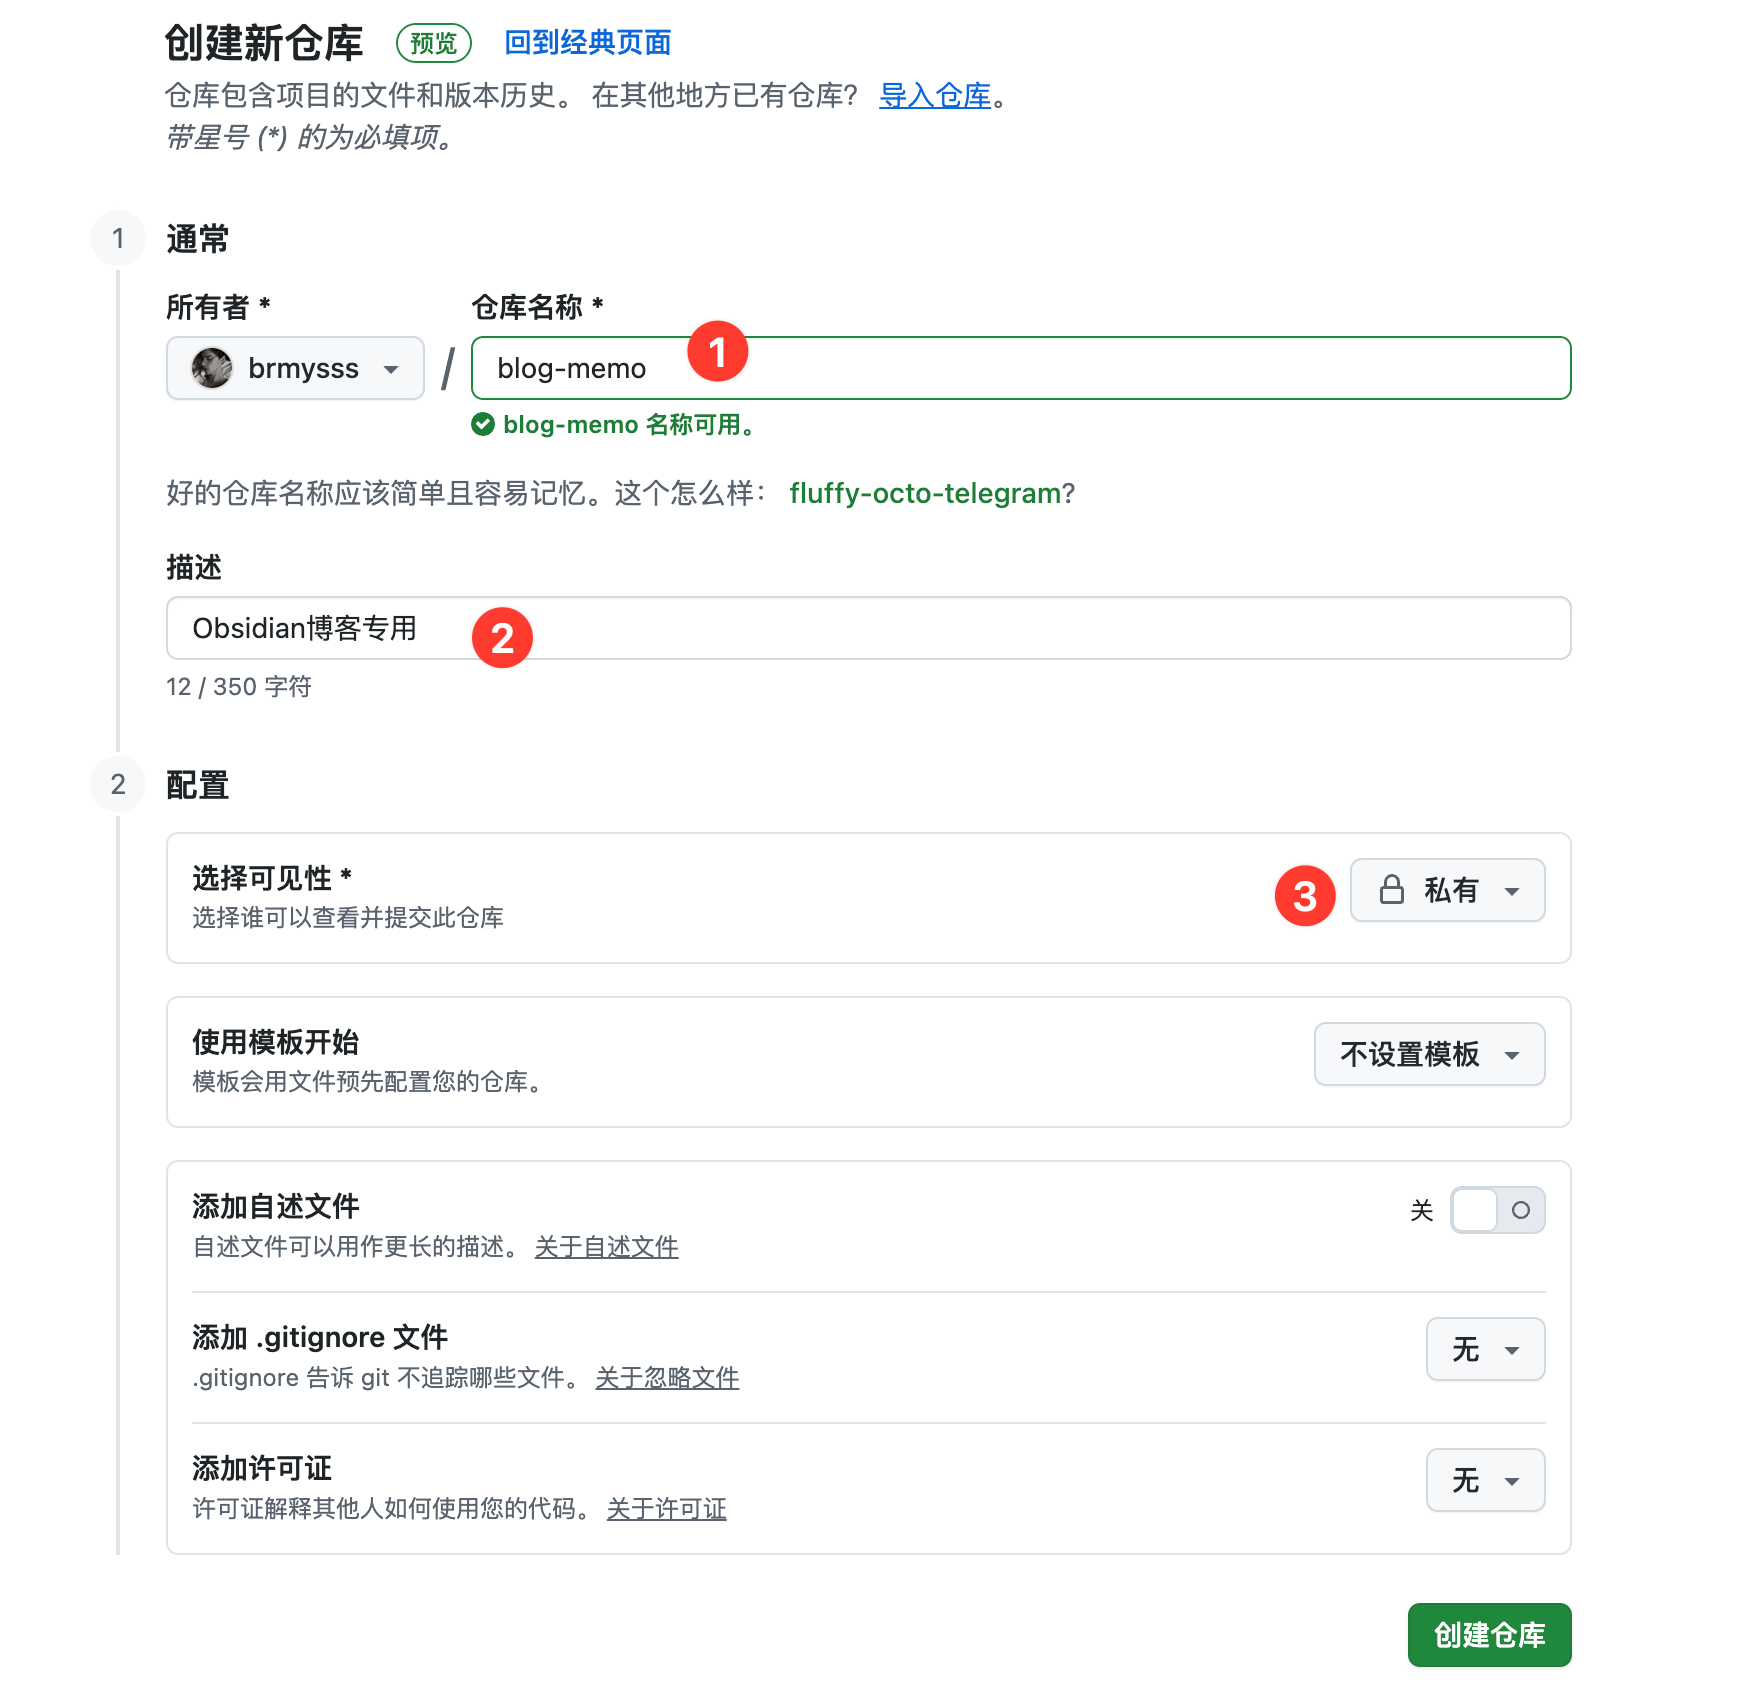
Task: Click the 12 / 350 字符 counter text
Action: [239, 687]
